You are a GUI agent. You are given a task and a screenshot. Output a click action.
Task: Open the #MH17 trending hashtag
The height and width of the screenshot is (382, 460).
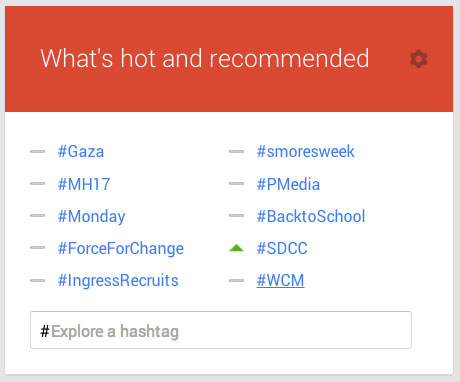(84, 184)
